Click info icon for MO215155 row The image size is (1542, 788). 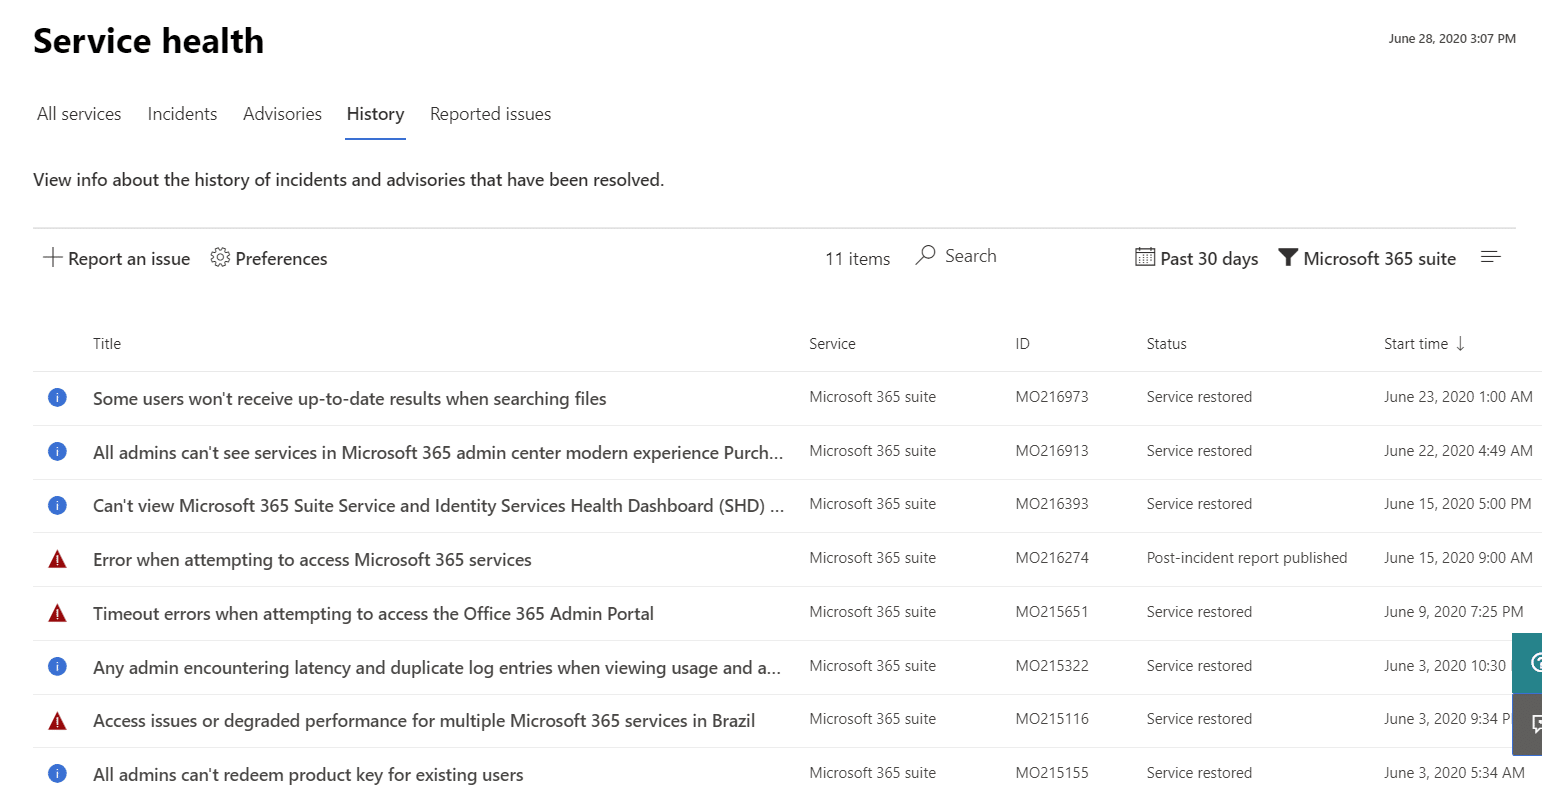coord(57,773)
